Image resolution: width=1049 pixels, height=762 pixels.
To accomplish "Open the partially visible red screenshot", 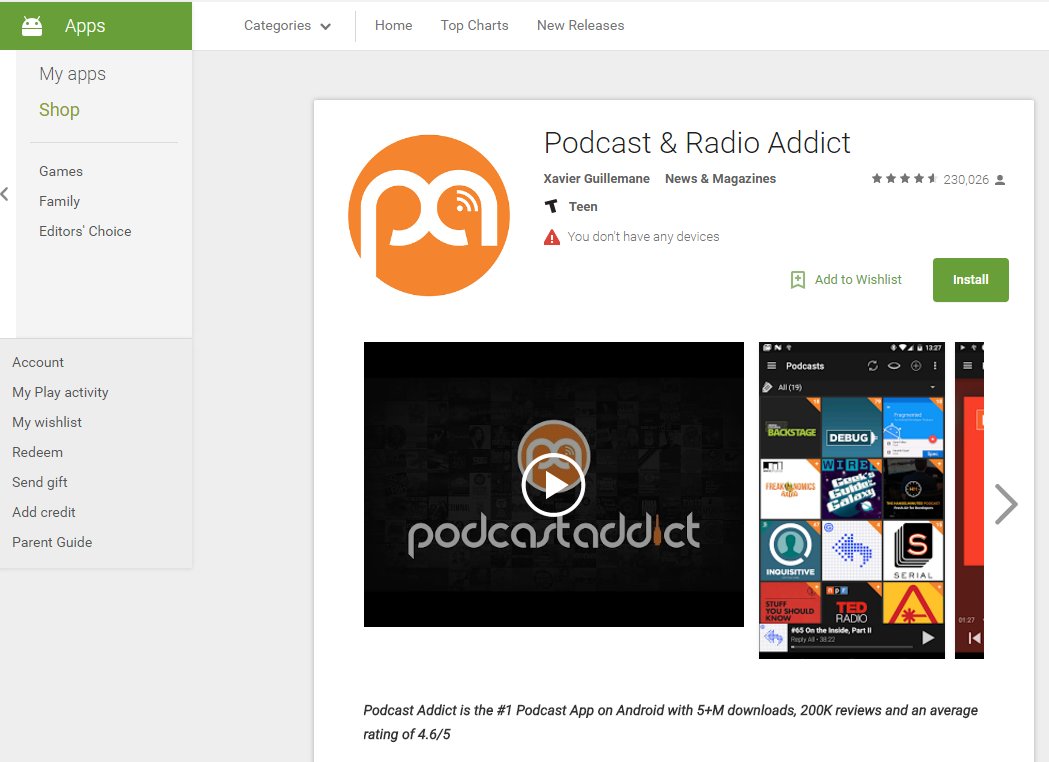I will click(x=969, y=500).
